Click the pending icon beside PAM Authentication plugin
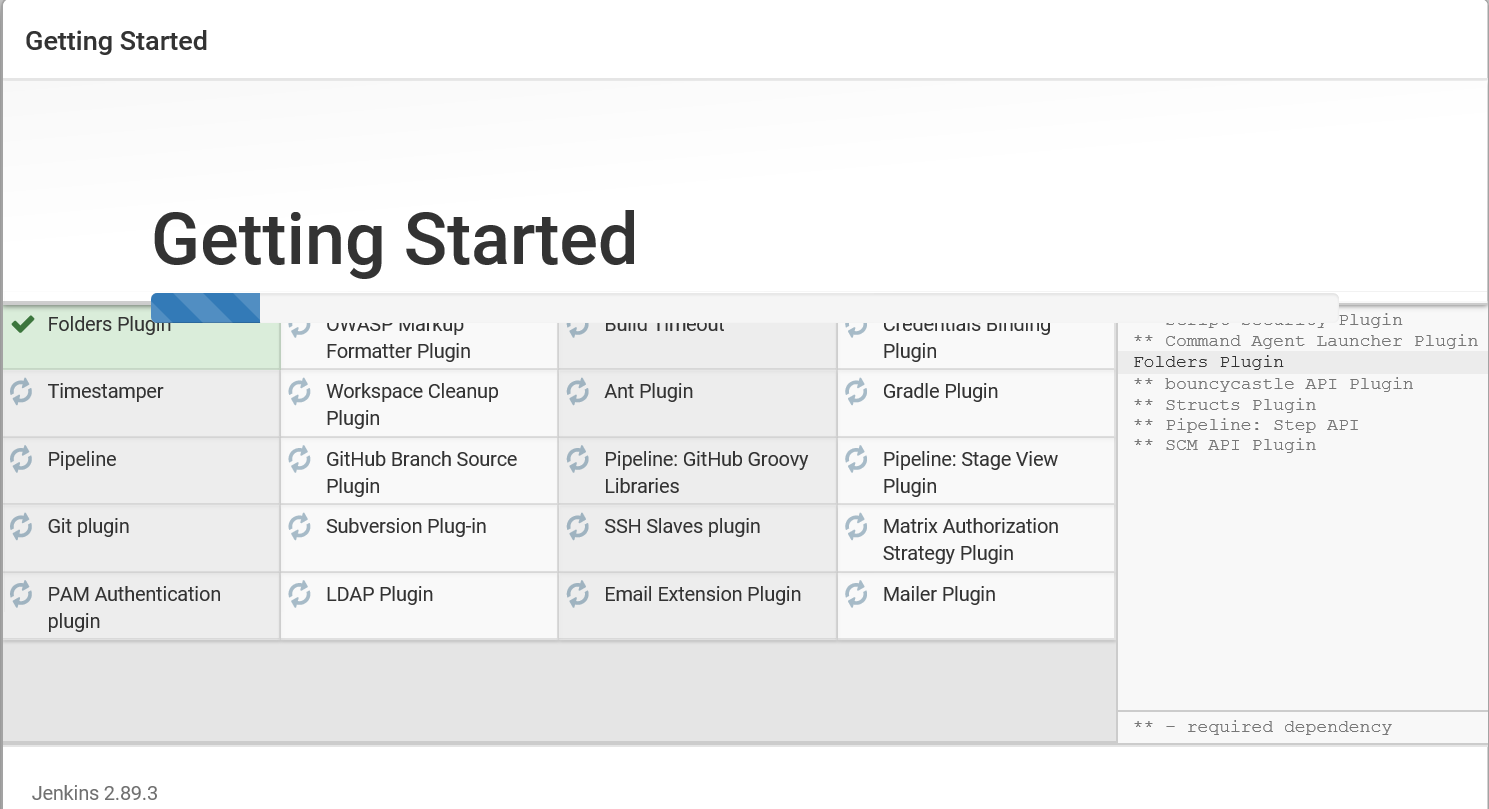This screenshot has width=1489, height=809. pos(22,595)
